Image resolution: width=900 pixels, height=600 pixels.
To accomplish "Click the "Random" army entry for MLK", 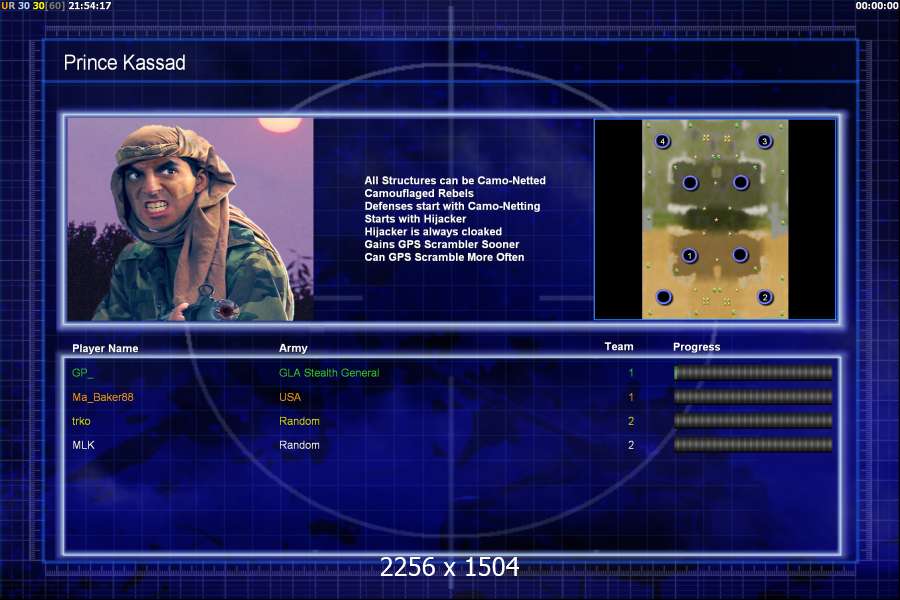I will 299,445.
